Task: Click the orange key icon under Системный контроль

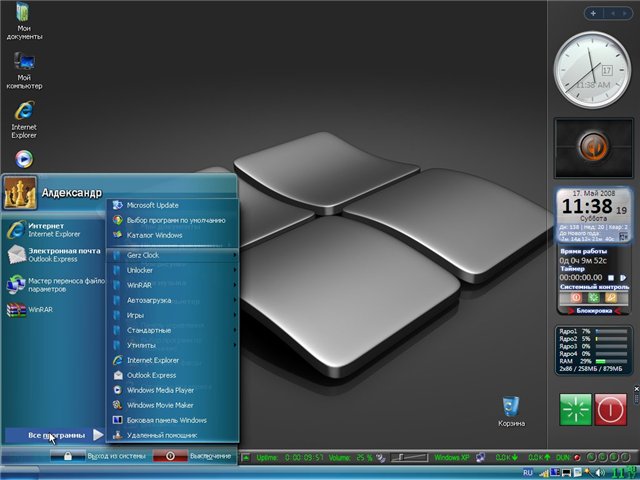Action: (x=611, y=298)
